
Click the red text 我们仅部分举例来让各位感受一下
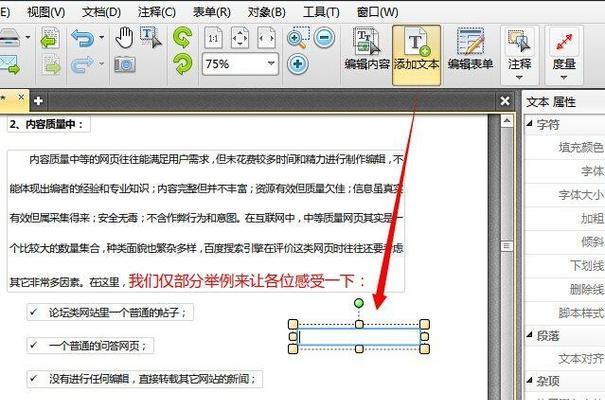(241, 281)
